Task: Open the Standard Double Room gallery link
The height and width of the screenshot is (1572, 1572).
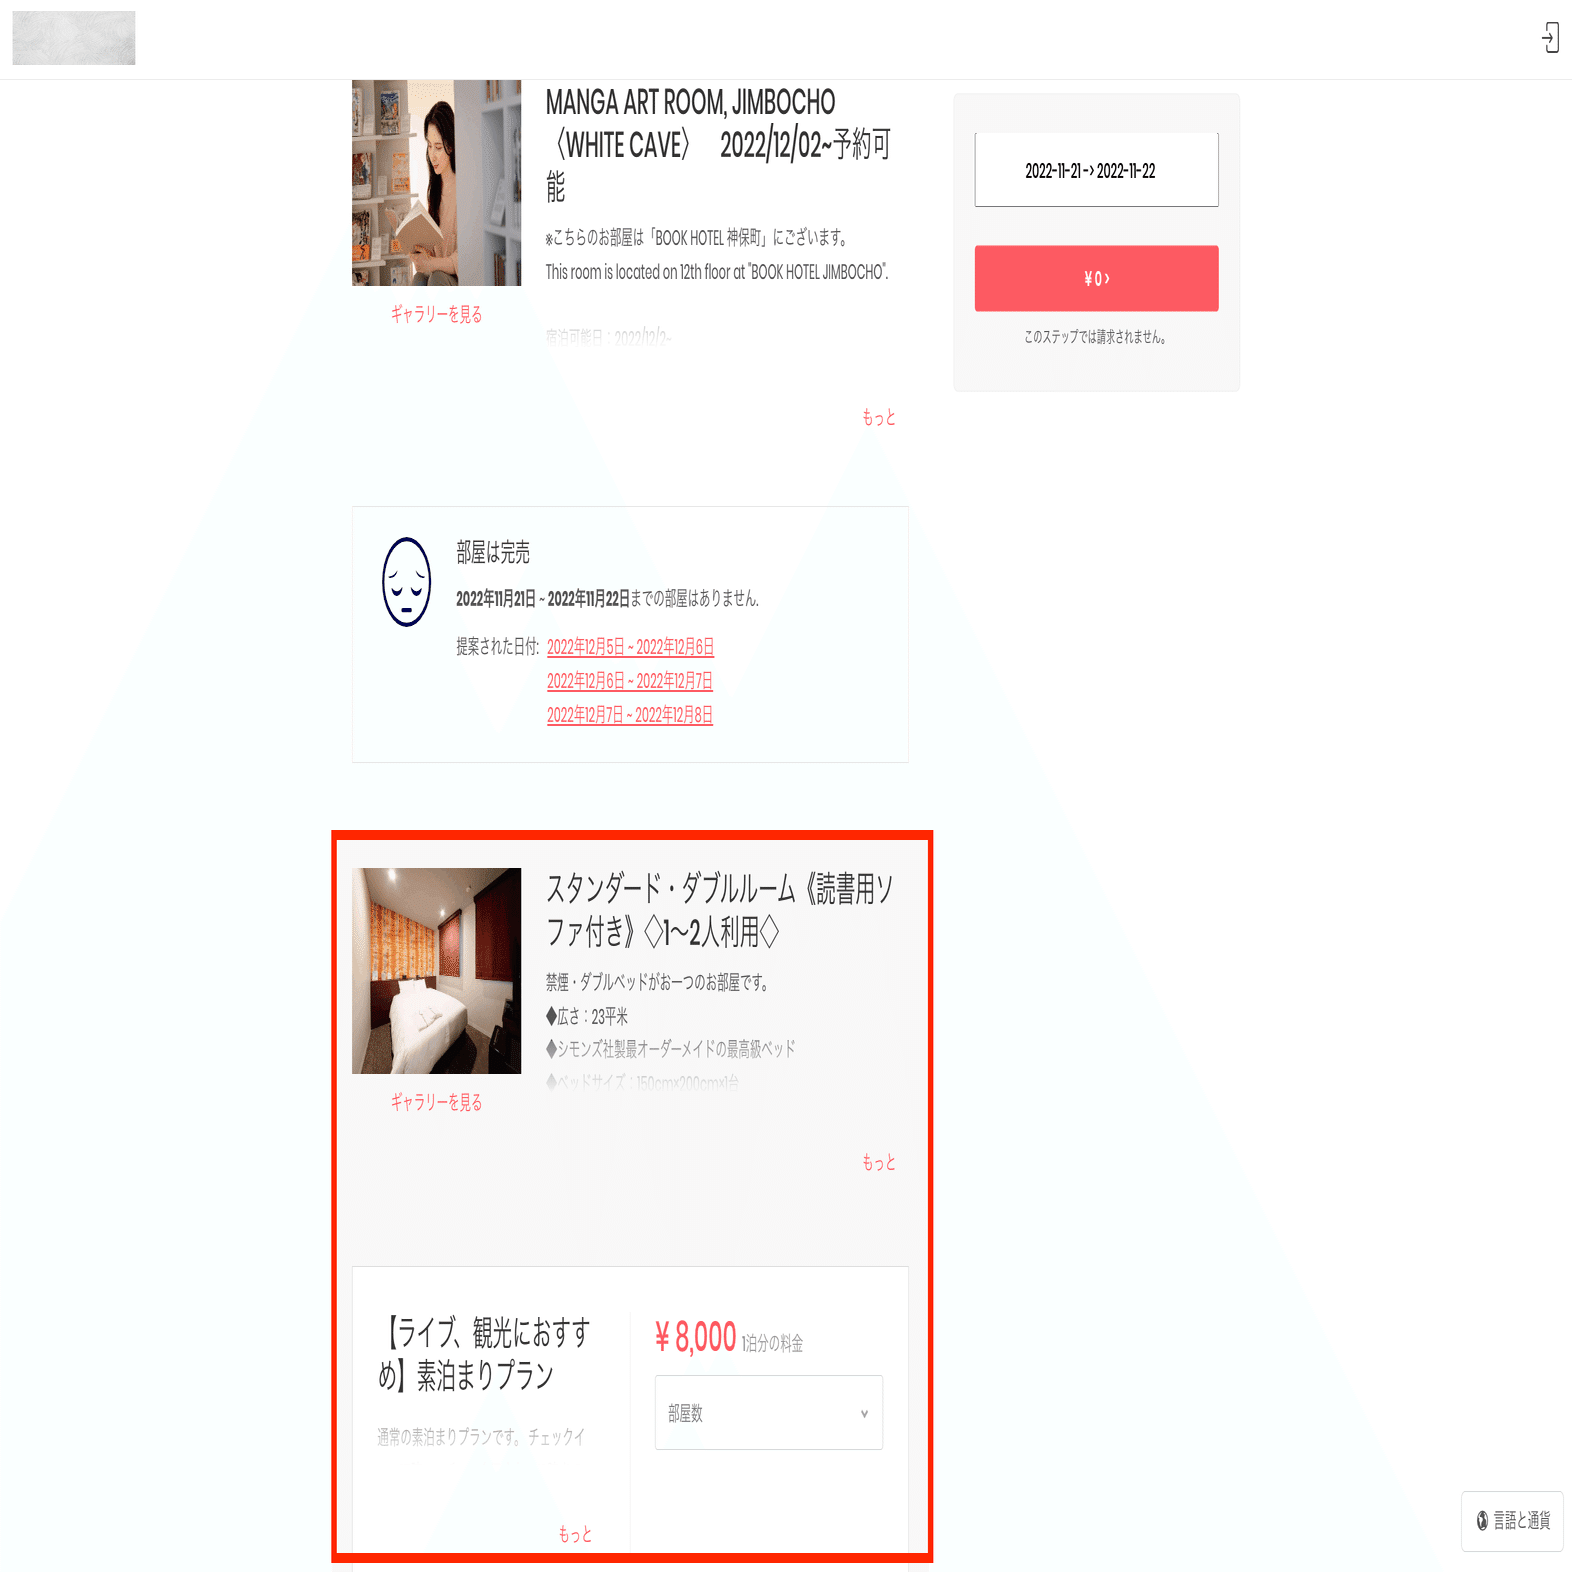Action: click(436, 1102)
